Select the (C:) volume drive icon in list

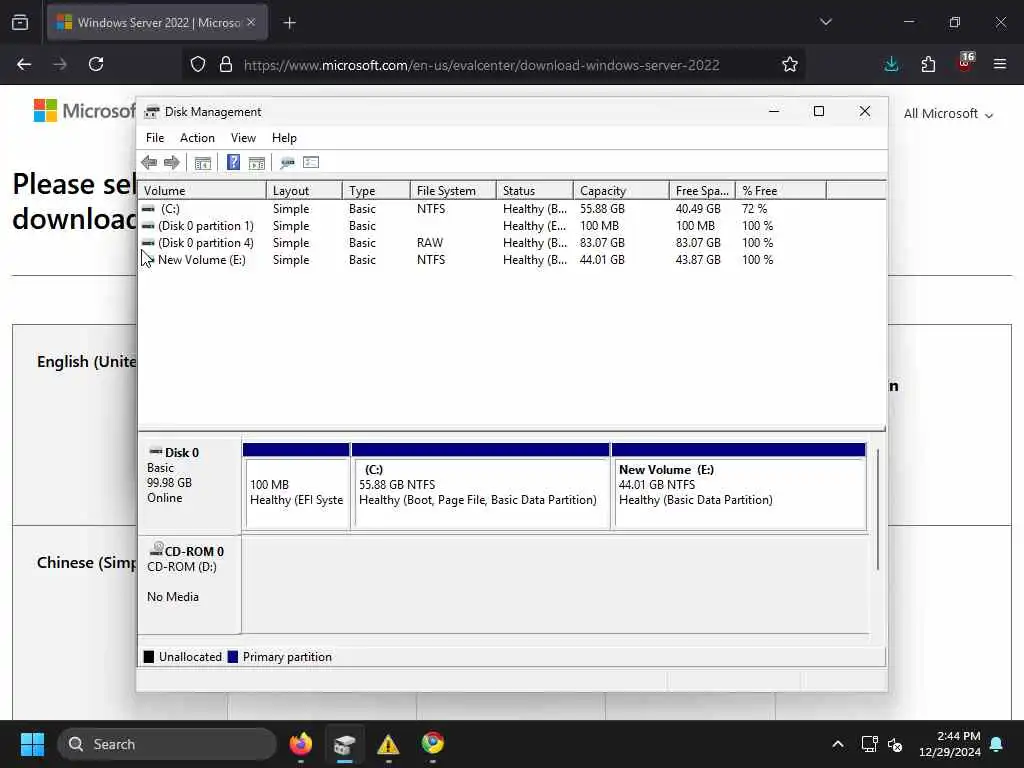[149, 209]
